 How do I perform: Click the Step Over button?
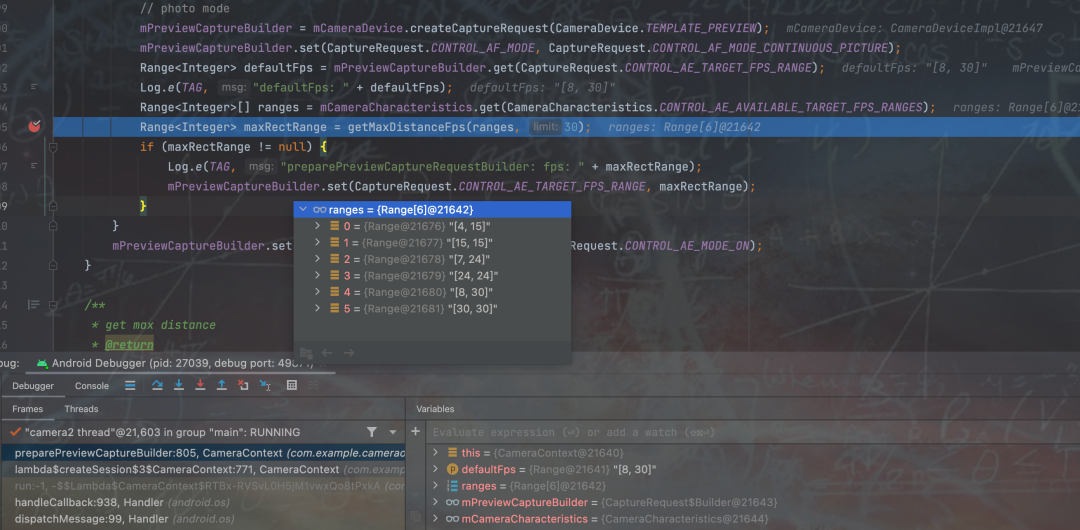click(157, 385)
